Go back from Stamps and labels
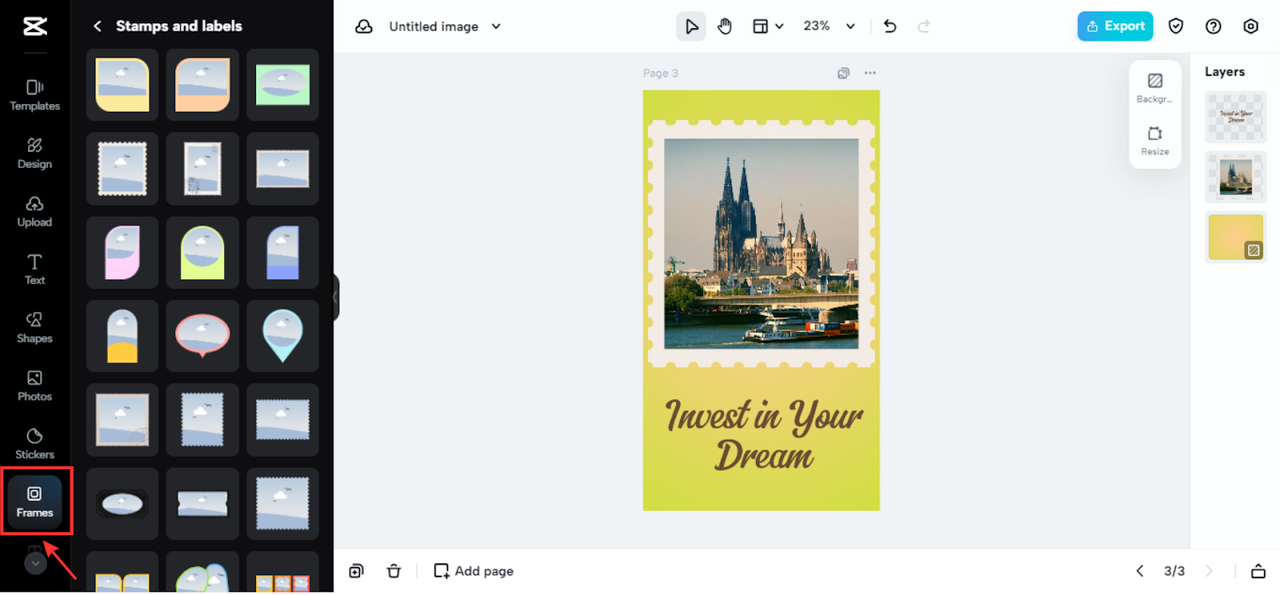1280x595 pixels. (x=97, y=26)
